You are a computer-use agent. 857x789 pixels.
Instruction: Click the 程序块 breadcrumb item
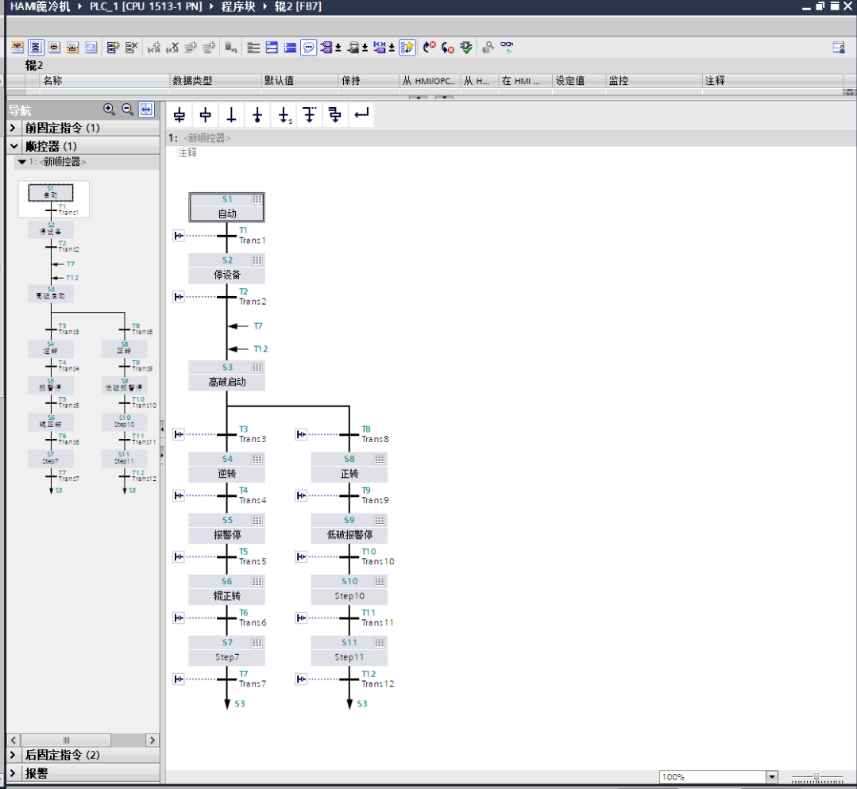(238, 7)
